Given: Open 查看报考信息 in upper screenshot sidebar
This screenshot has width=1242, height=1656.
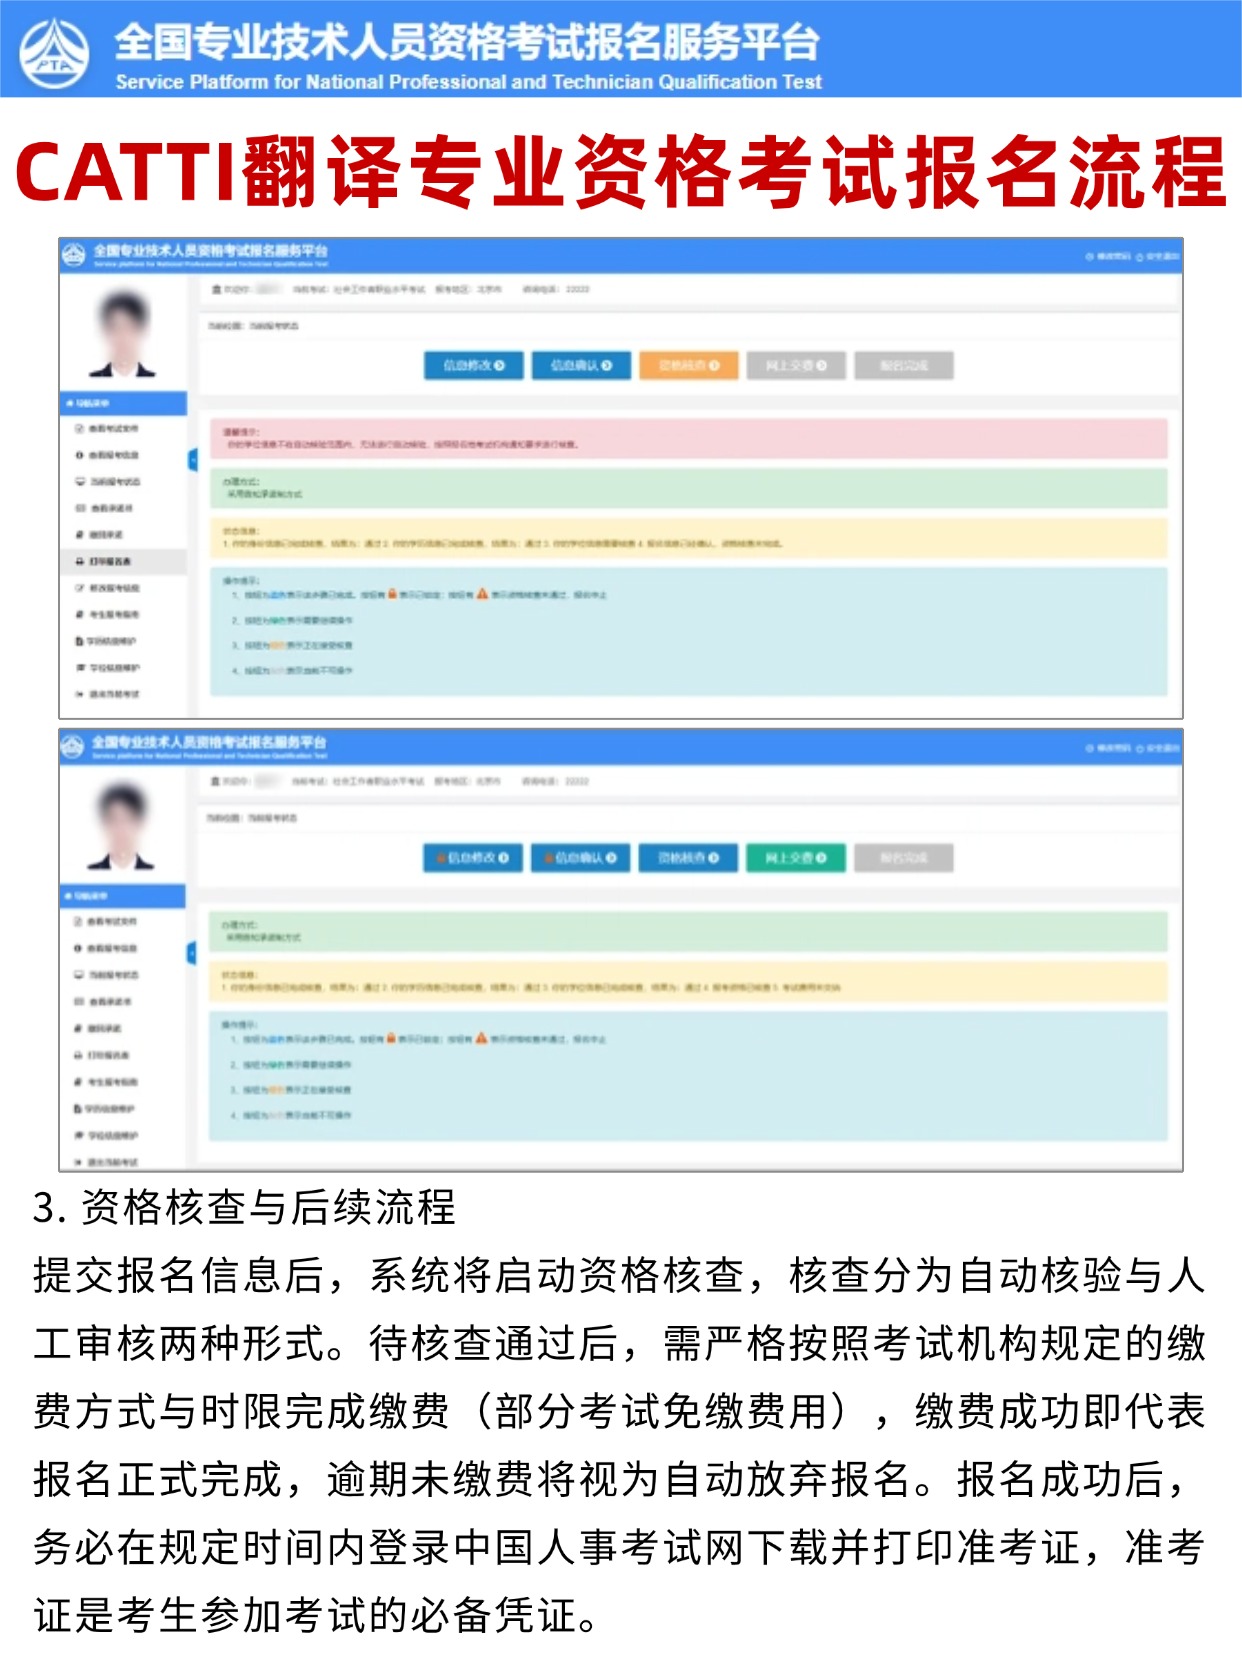Looking at the screenshot, I should coord(108,455).
